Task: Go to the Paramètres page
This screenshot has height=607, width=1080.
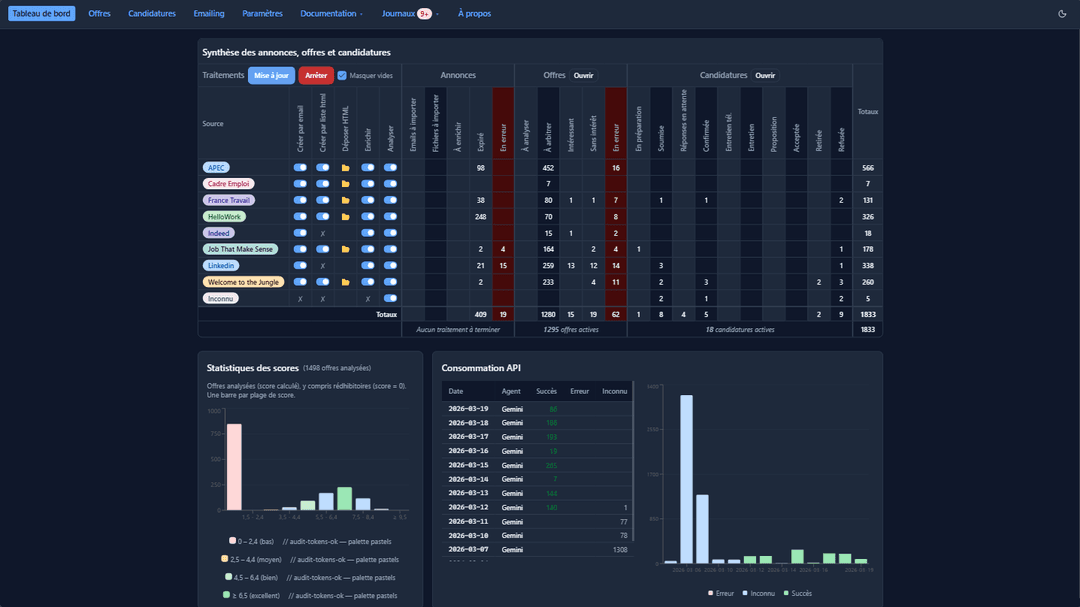Action: (x=262, y=14)
